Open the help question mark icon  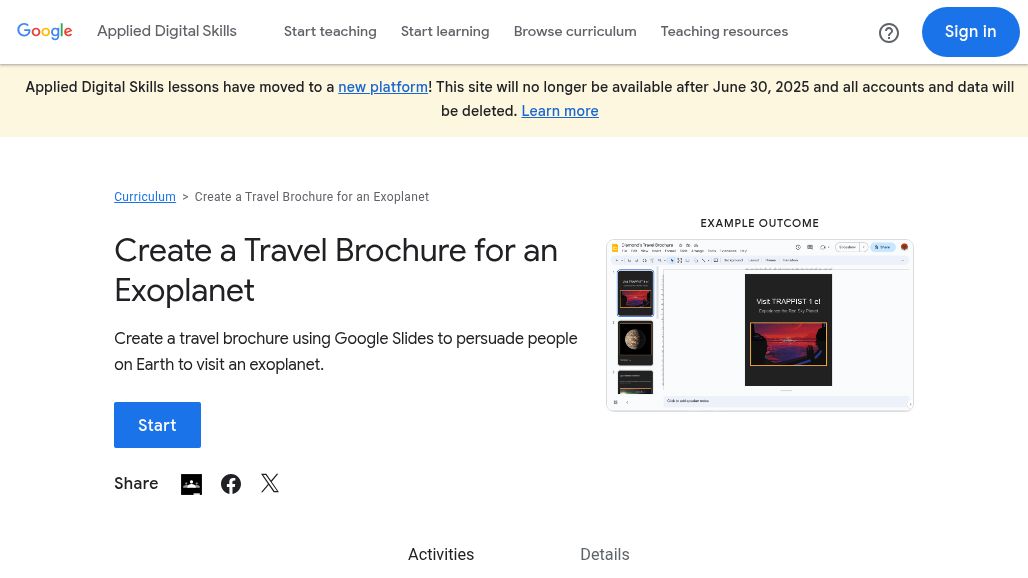(888, 32)
